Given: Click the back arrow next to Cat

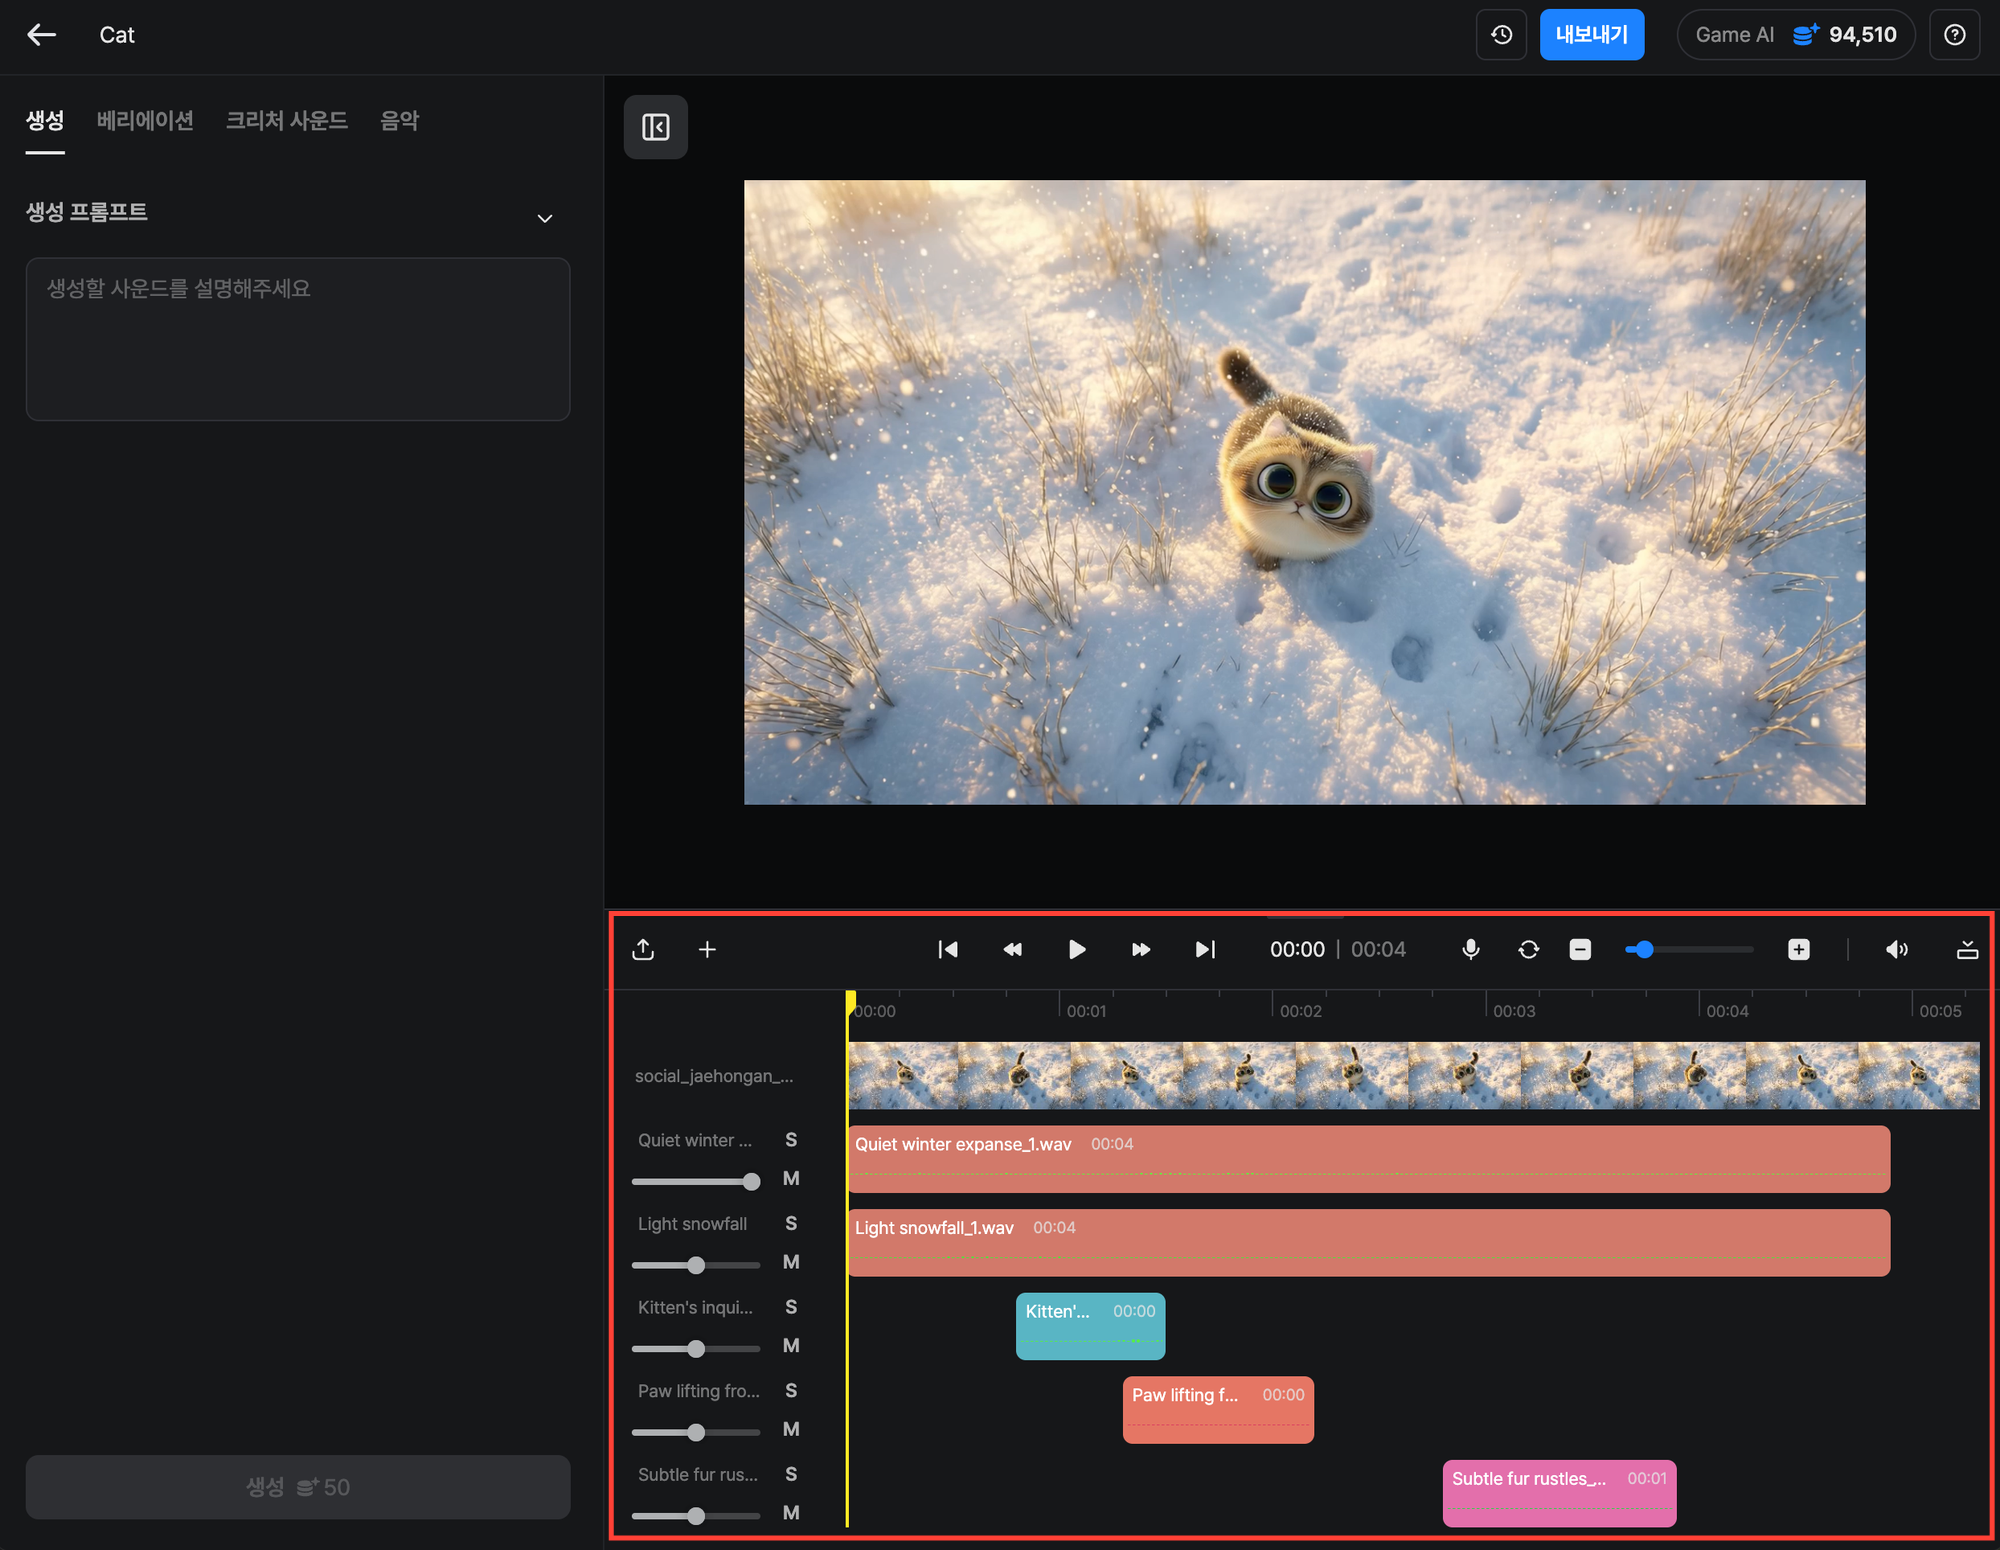Looking at the screenshot, I should pyautogui.click(x=41, y=35).
